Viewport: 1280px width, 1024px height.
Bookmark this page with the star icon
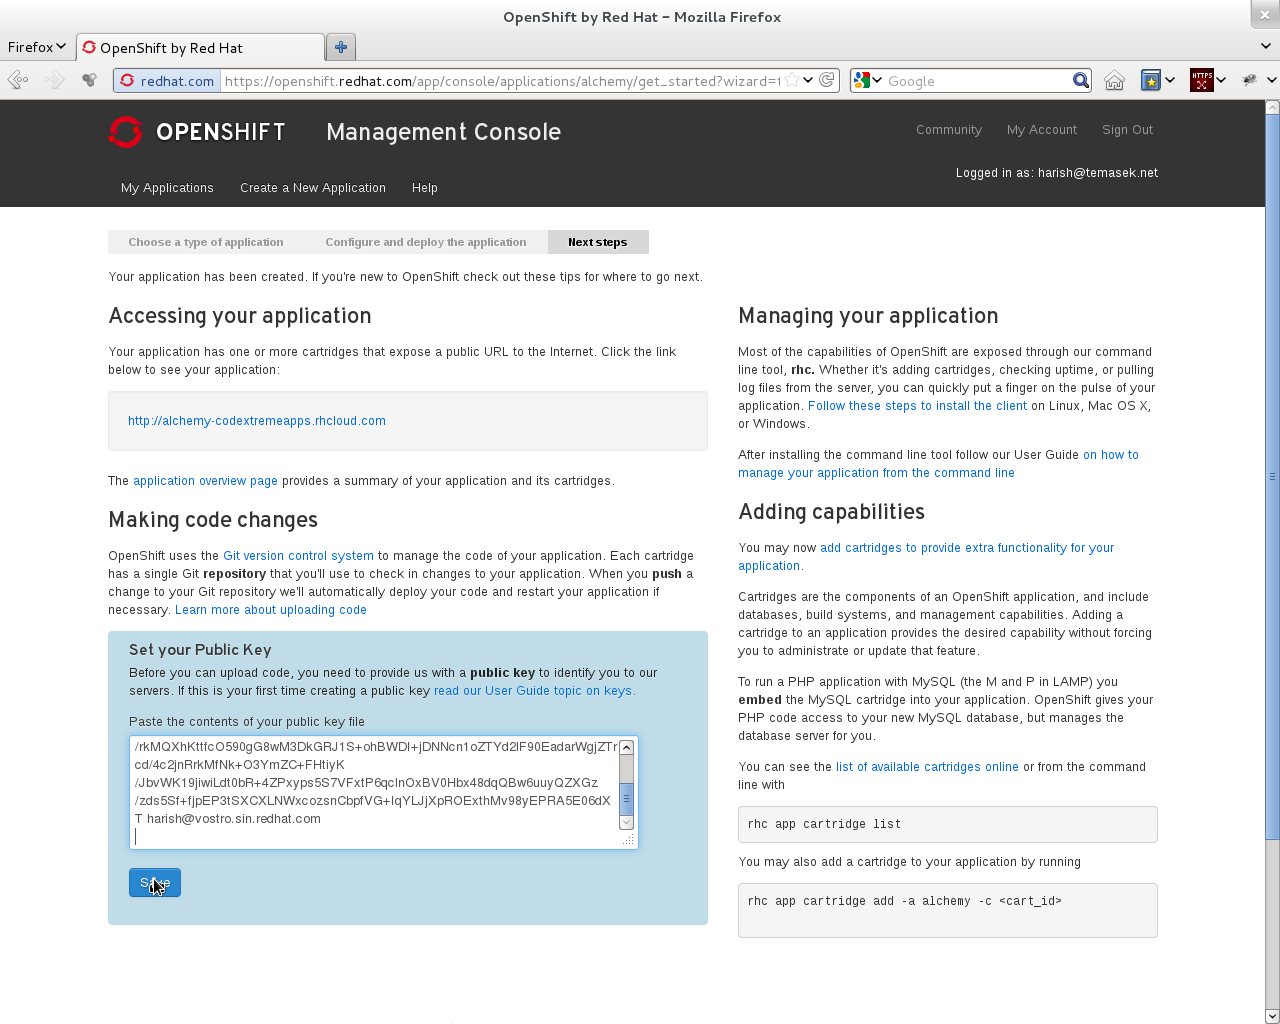click(x=792, y=80)
